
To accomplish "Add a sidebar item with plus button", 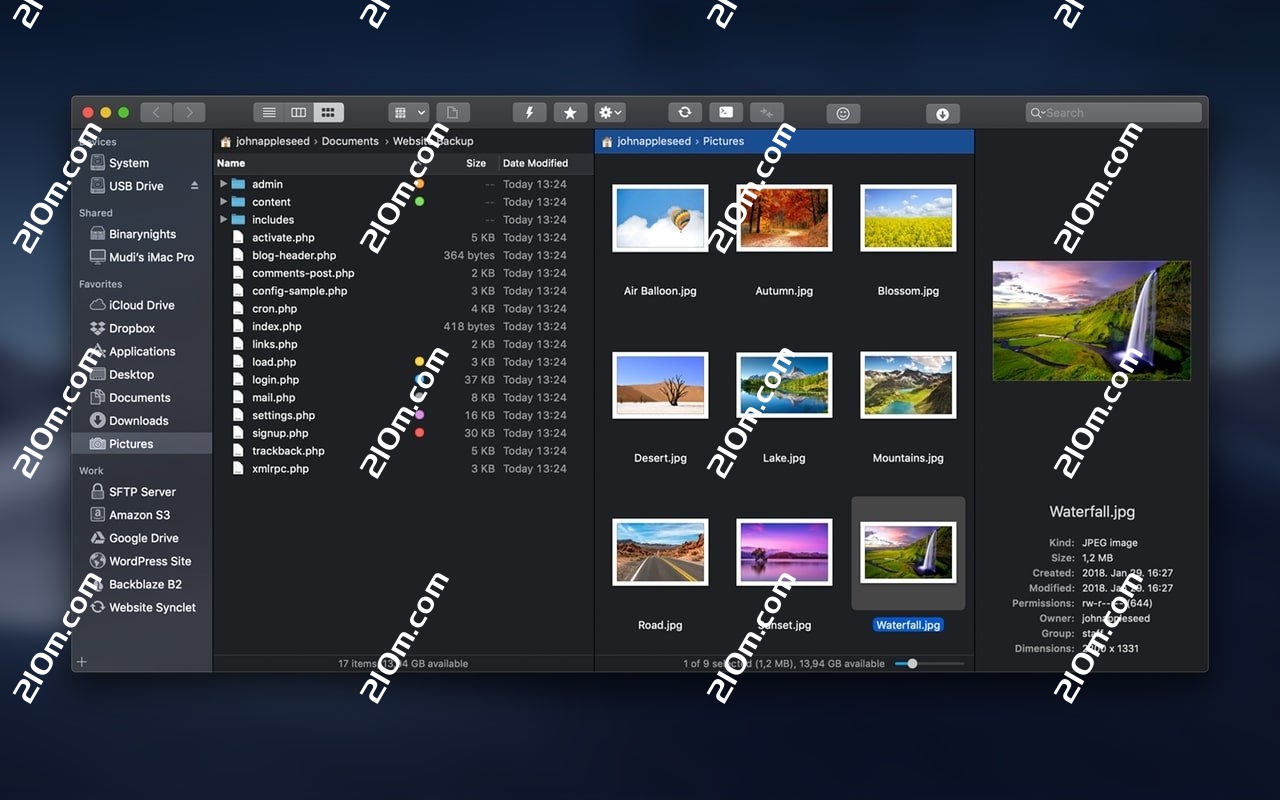I will coord(82,662).
